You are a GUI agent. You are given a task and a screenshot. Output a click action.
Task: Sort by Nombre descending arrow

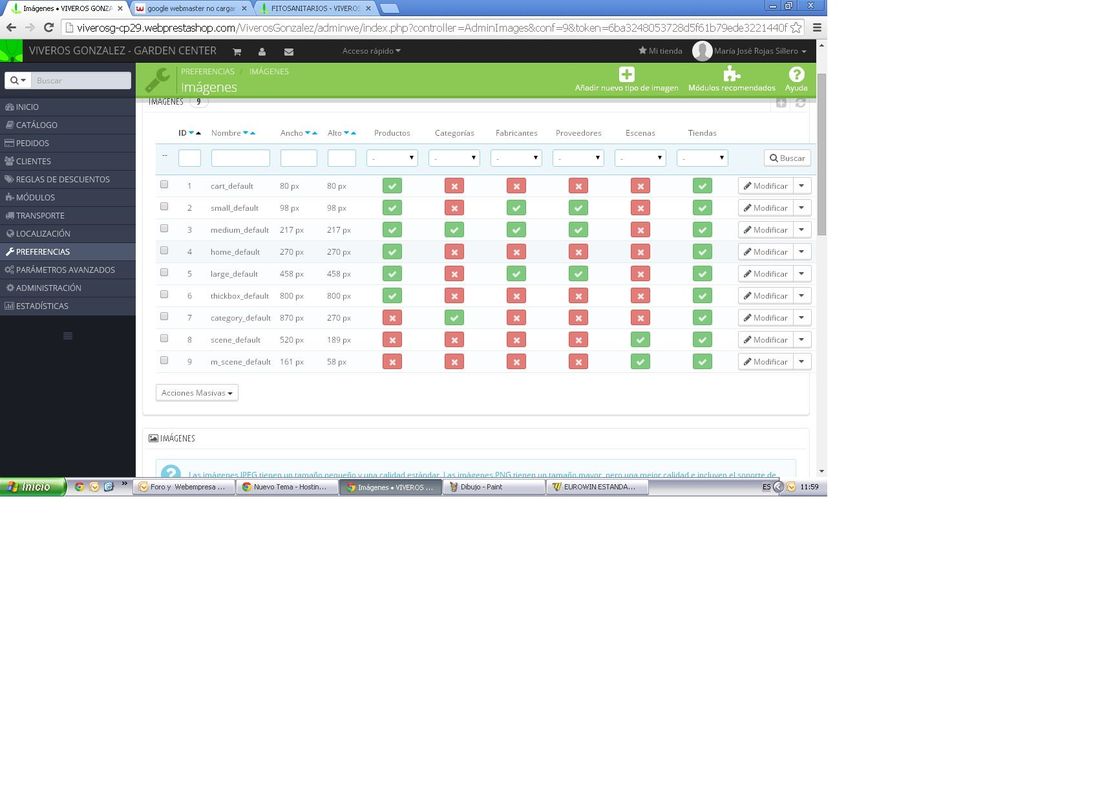tap(246, 133)
